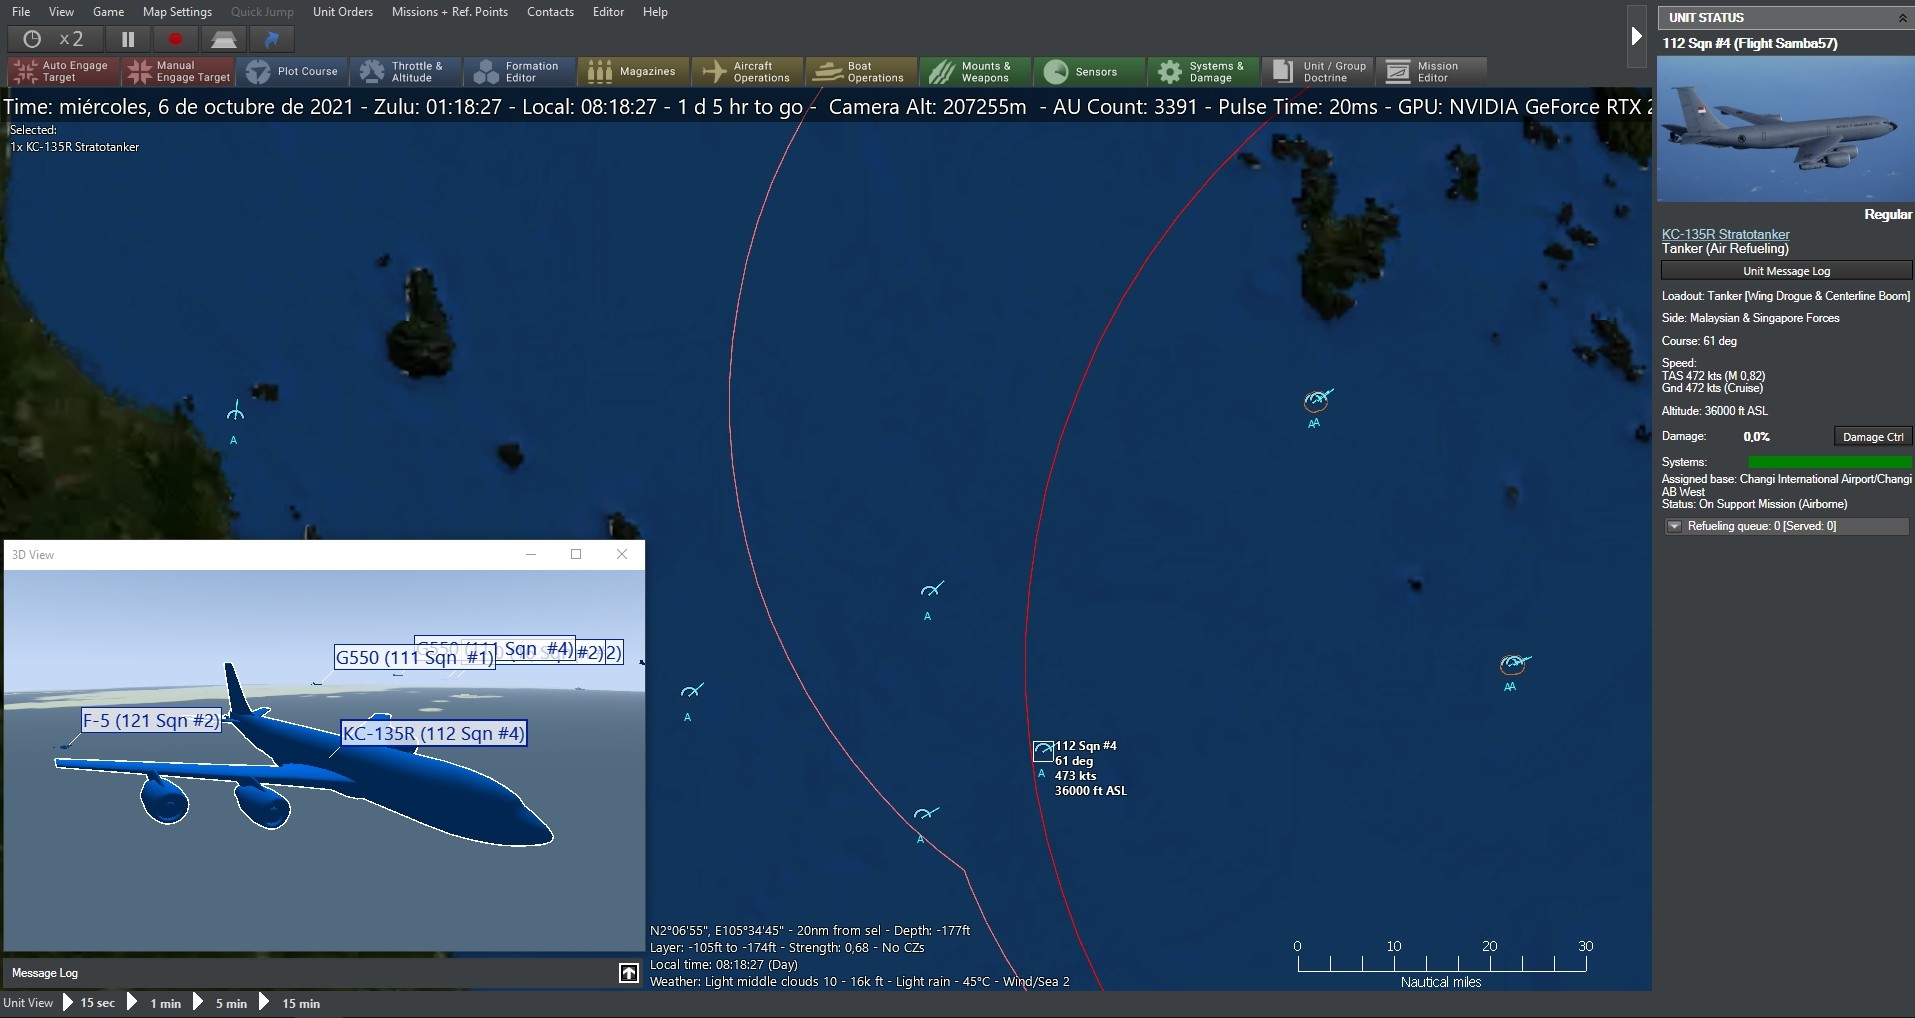Click the red record icon
Screen dimensions: 1915x1018
(175, 39)
